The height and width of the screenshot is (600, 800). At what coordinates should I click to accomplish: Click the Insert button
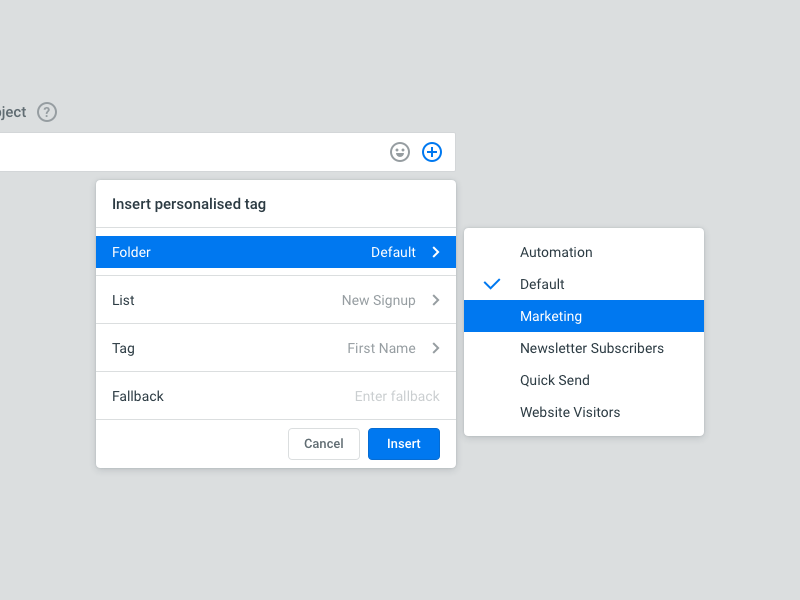pos(404,443)
